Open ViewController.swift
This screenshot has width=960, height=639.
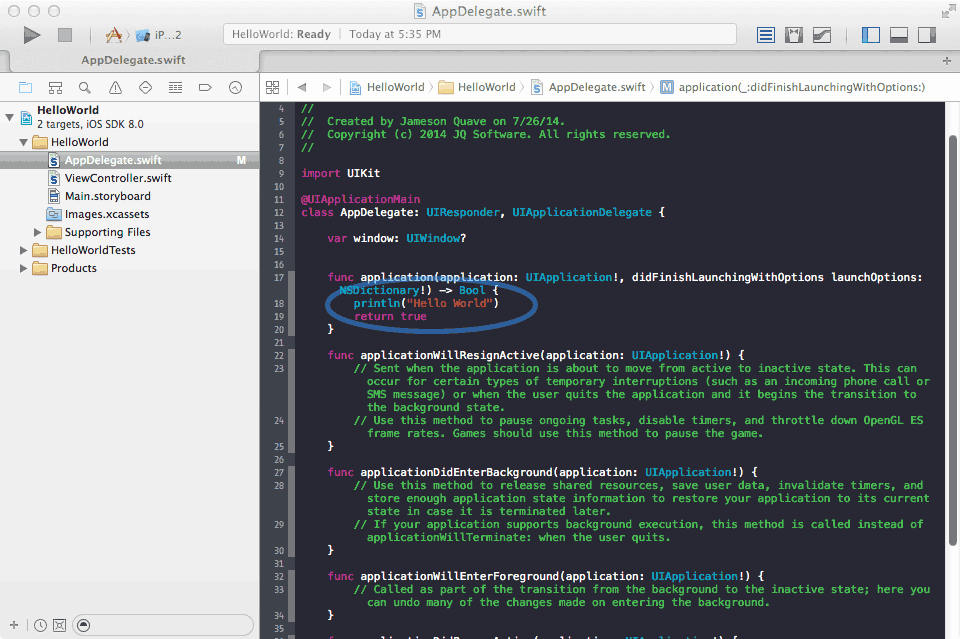[118, 178]
